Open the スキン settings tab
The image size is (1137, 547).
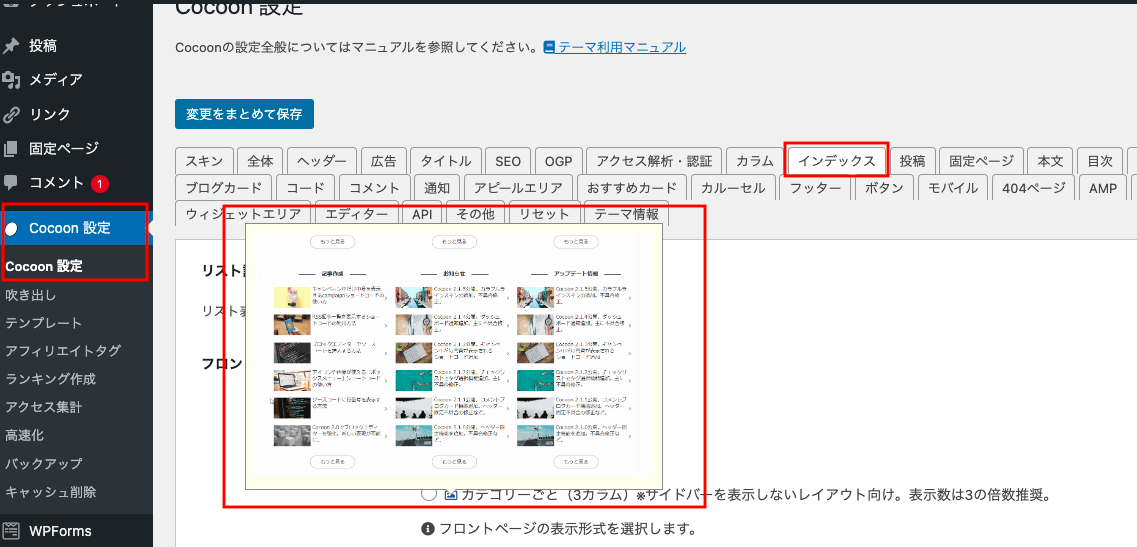[x=205, y=161]
